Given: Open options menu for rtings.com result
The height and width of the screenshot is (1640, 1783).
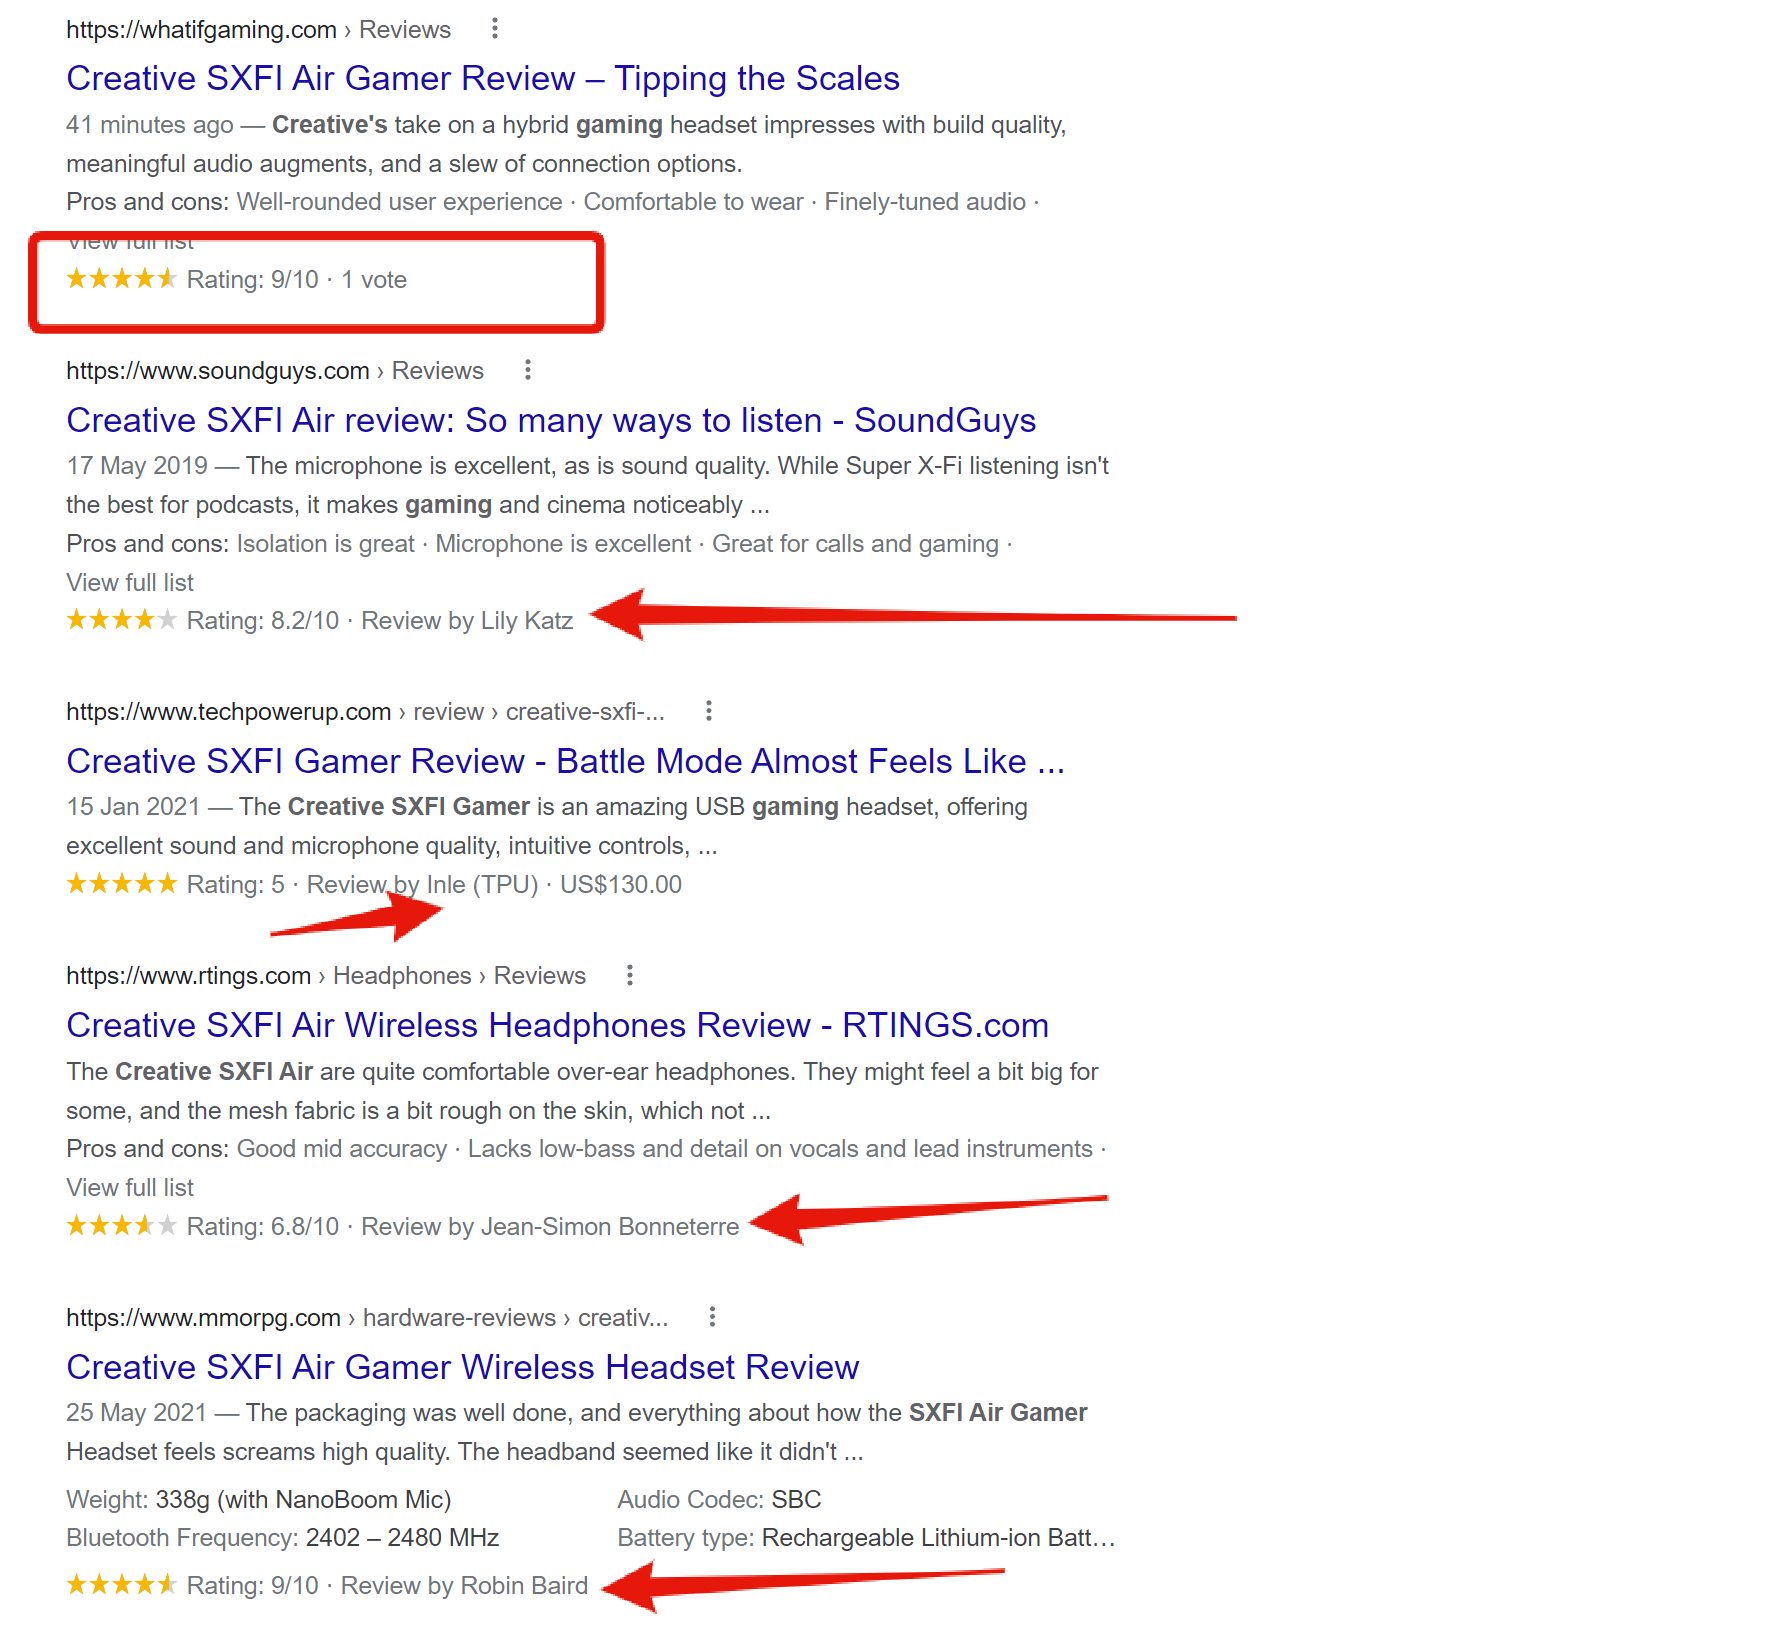Looking at the screenshot, I should (x=629, y=975).
